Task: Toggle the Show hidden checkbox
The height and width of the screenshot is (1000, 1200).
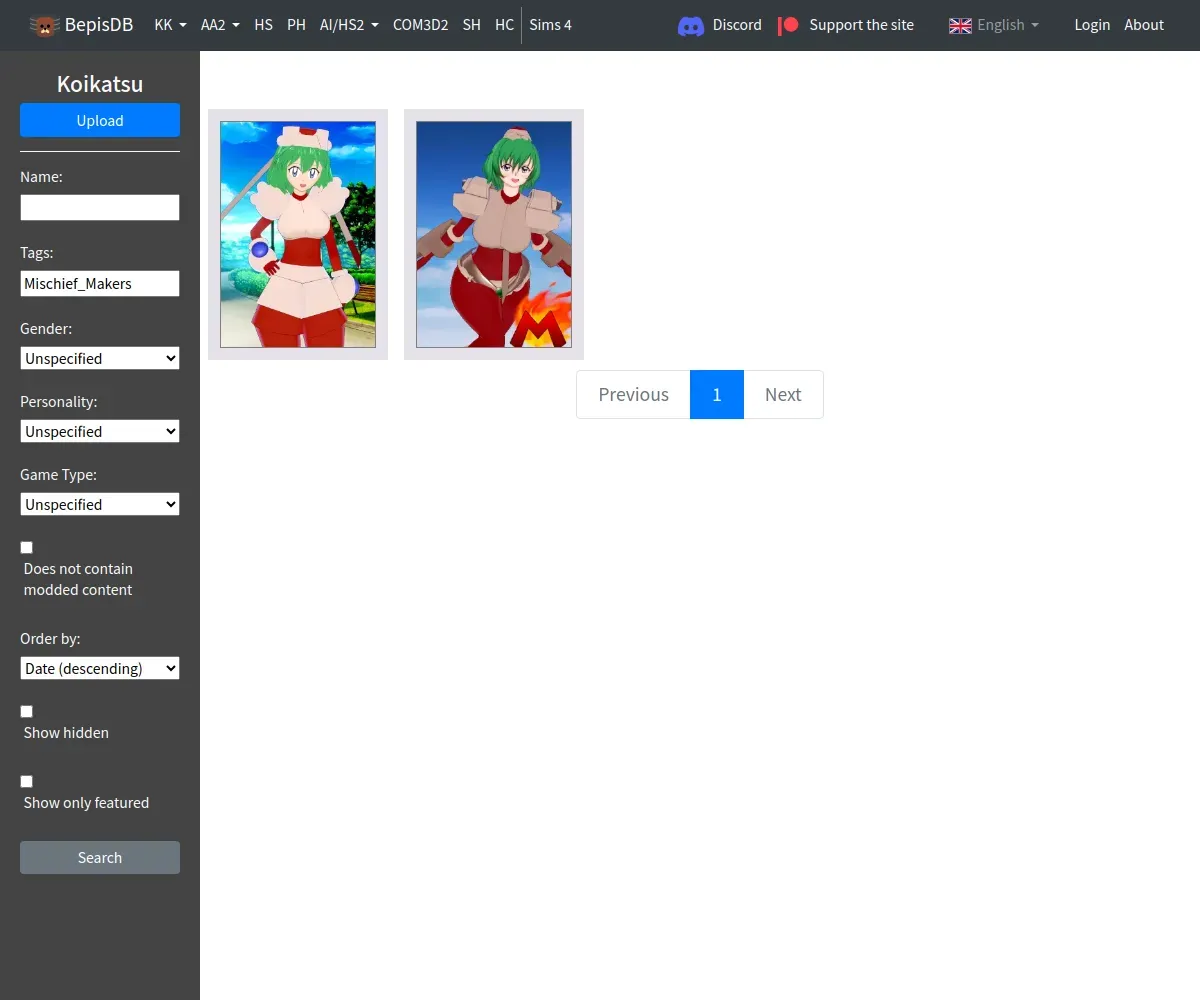Action: [x=27, y=711]
